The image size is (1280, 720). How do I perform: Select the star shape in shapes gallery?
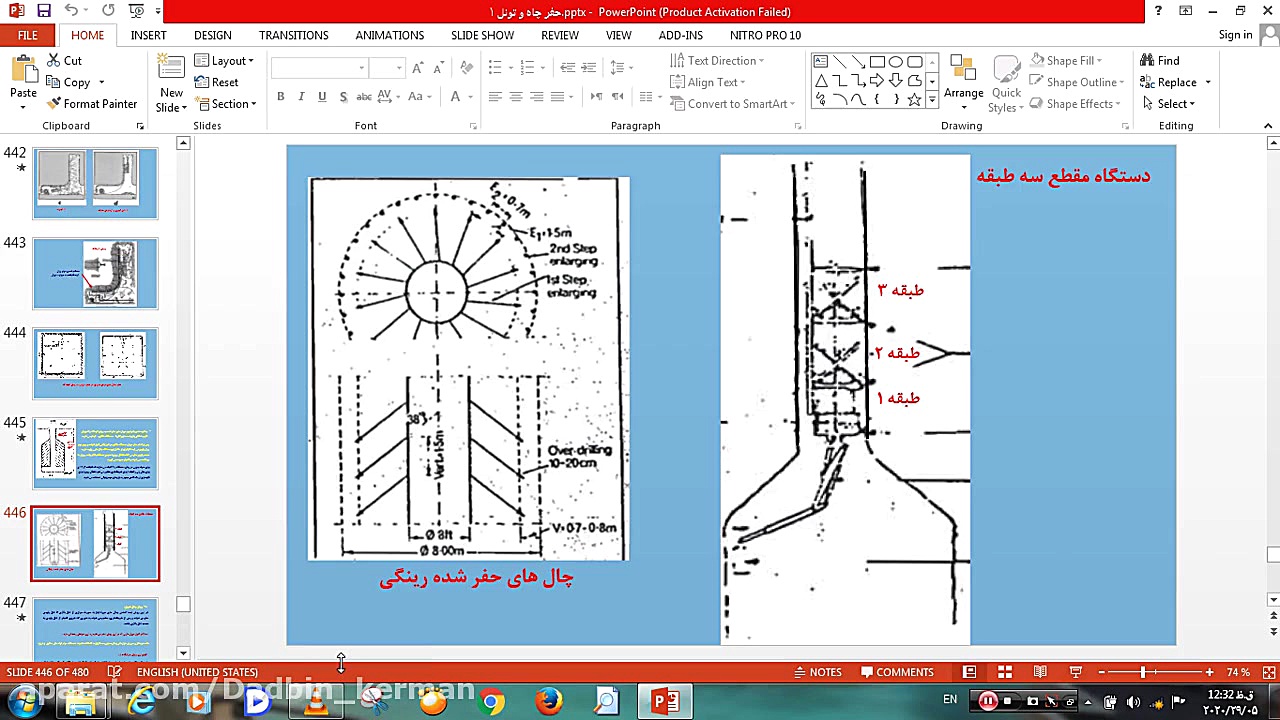point(913,100)
